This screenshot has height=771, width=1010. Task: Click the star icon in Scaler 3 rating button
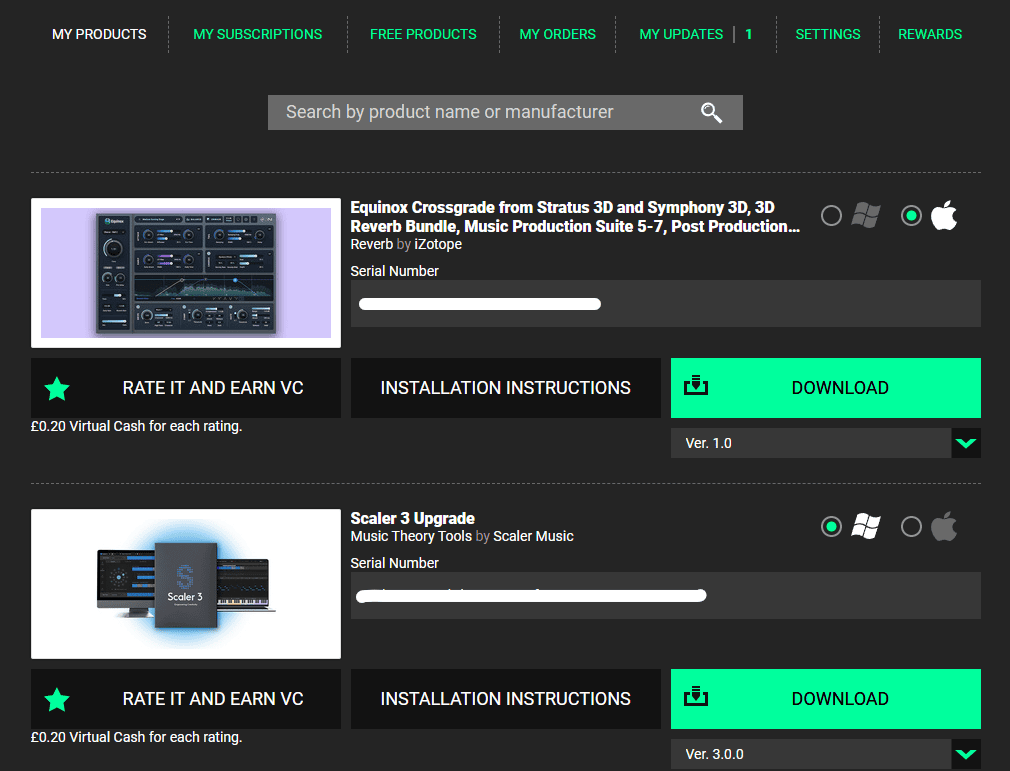pyautogui.click(x=57, y=700)
